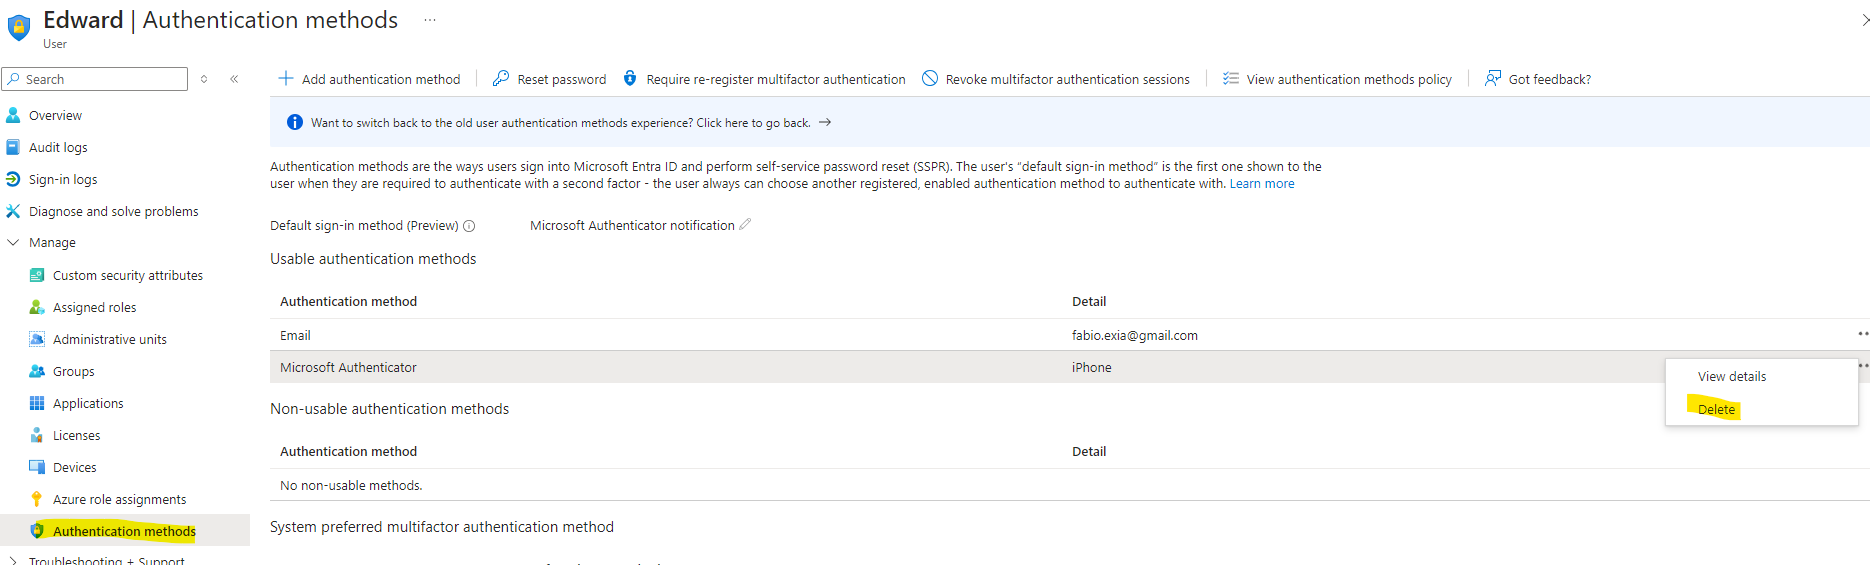
Task: Open Got feedback? link
Action: (1550, 79)
